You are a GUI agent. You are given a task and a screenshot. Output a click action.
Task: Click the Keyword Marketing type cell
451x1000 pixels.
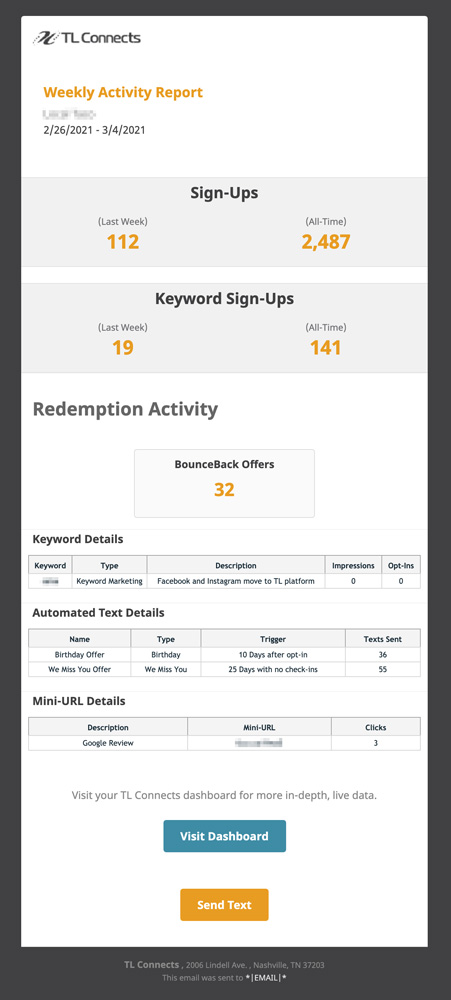[110, 581]
